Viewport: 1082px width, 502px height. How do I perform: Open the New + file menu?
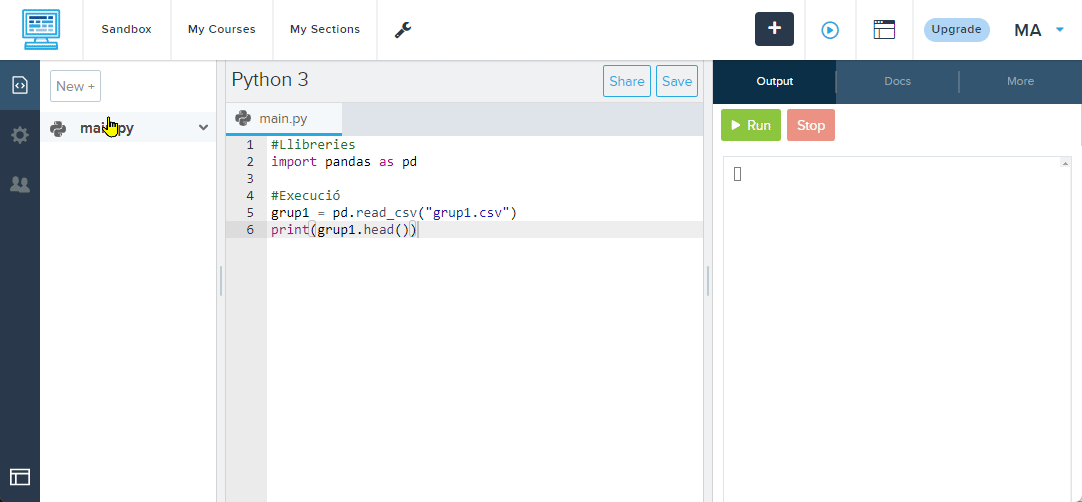[75, 86]
